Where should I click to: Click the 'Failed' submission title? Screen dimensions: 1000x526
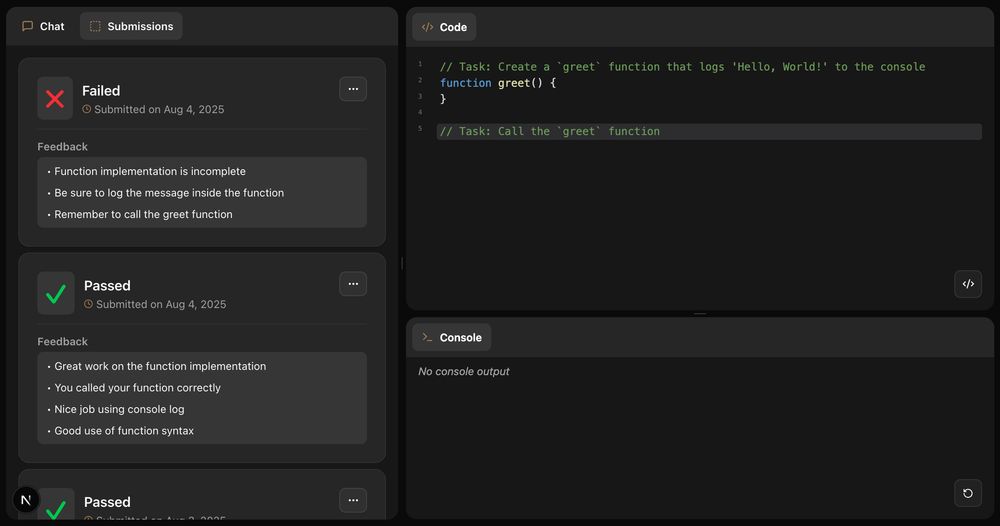tap(101, 91)
